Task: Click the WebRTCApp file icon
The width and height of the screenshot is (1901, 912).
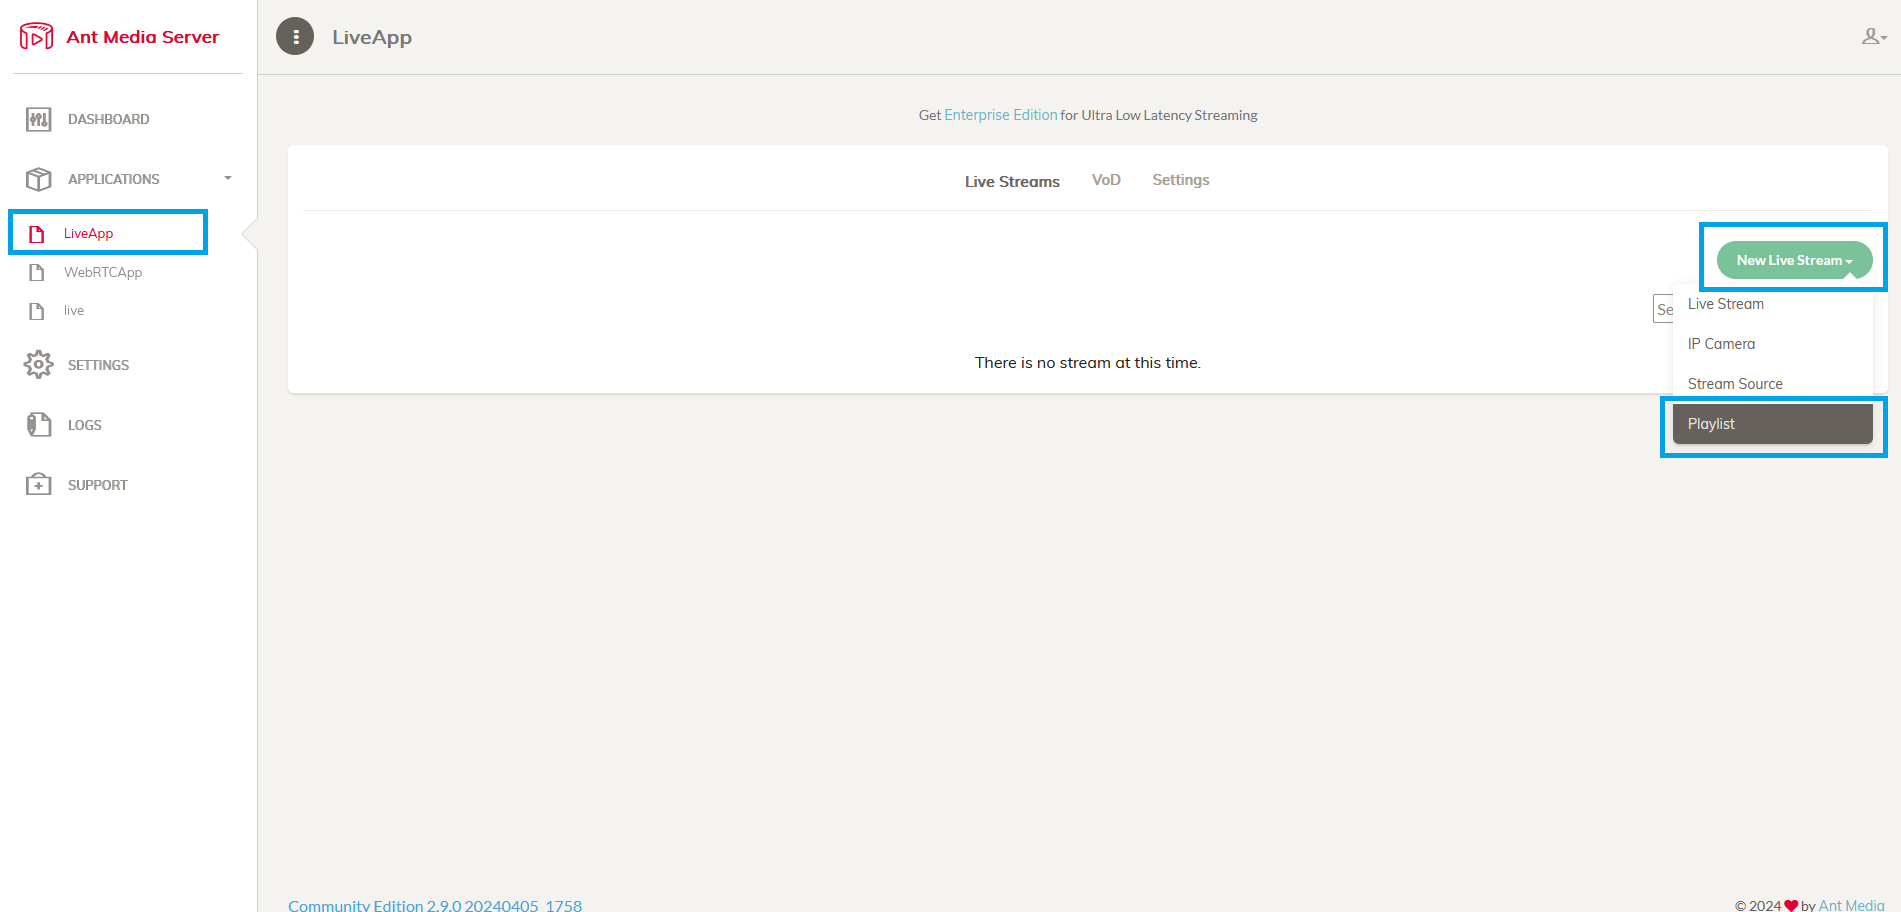Action: click(x=37, y=273)
